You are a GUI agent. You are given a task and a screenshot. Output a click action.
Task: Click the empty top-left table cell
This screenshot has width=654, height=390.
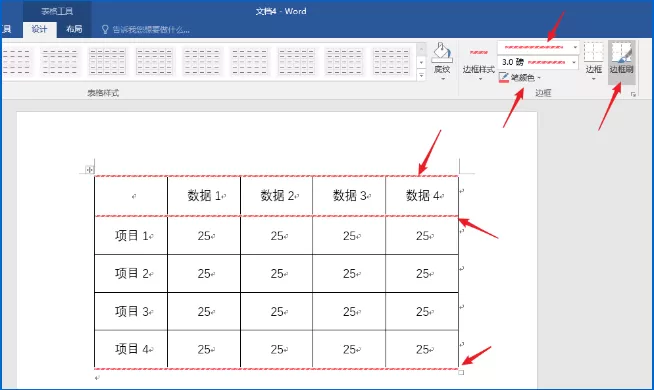[x=131, y=196]
